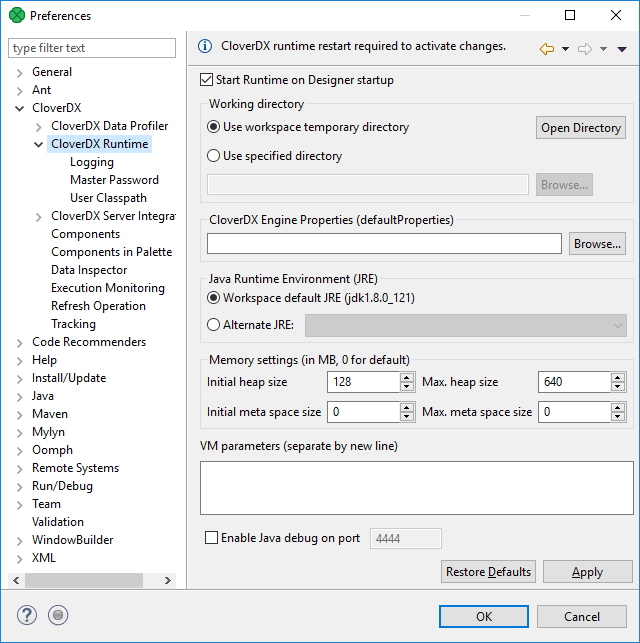Click the forward navigation arrow icon
This screenshot has width=640, height=643.
[585, 48]
